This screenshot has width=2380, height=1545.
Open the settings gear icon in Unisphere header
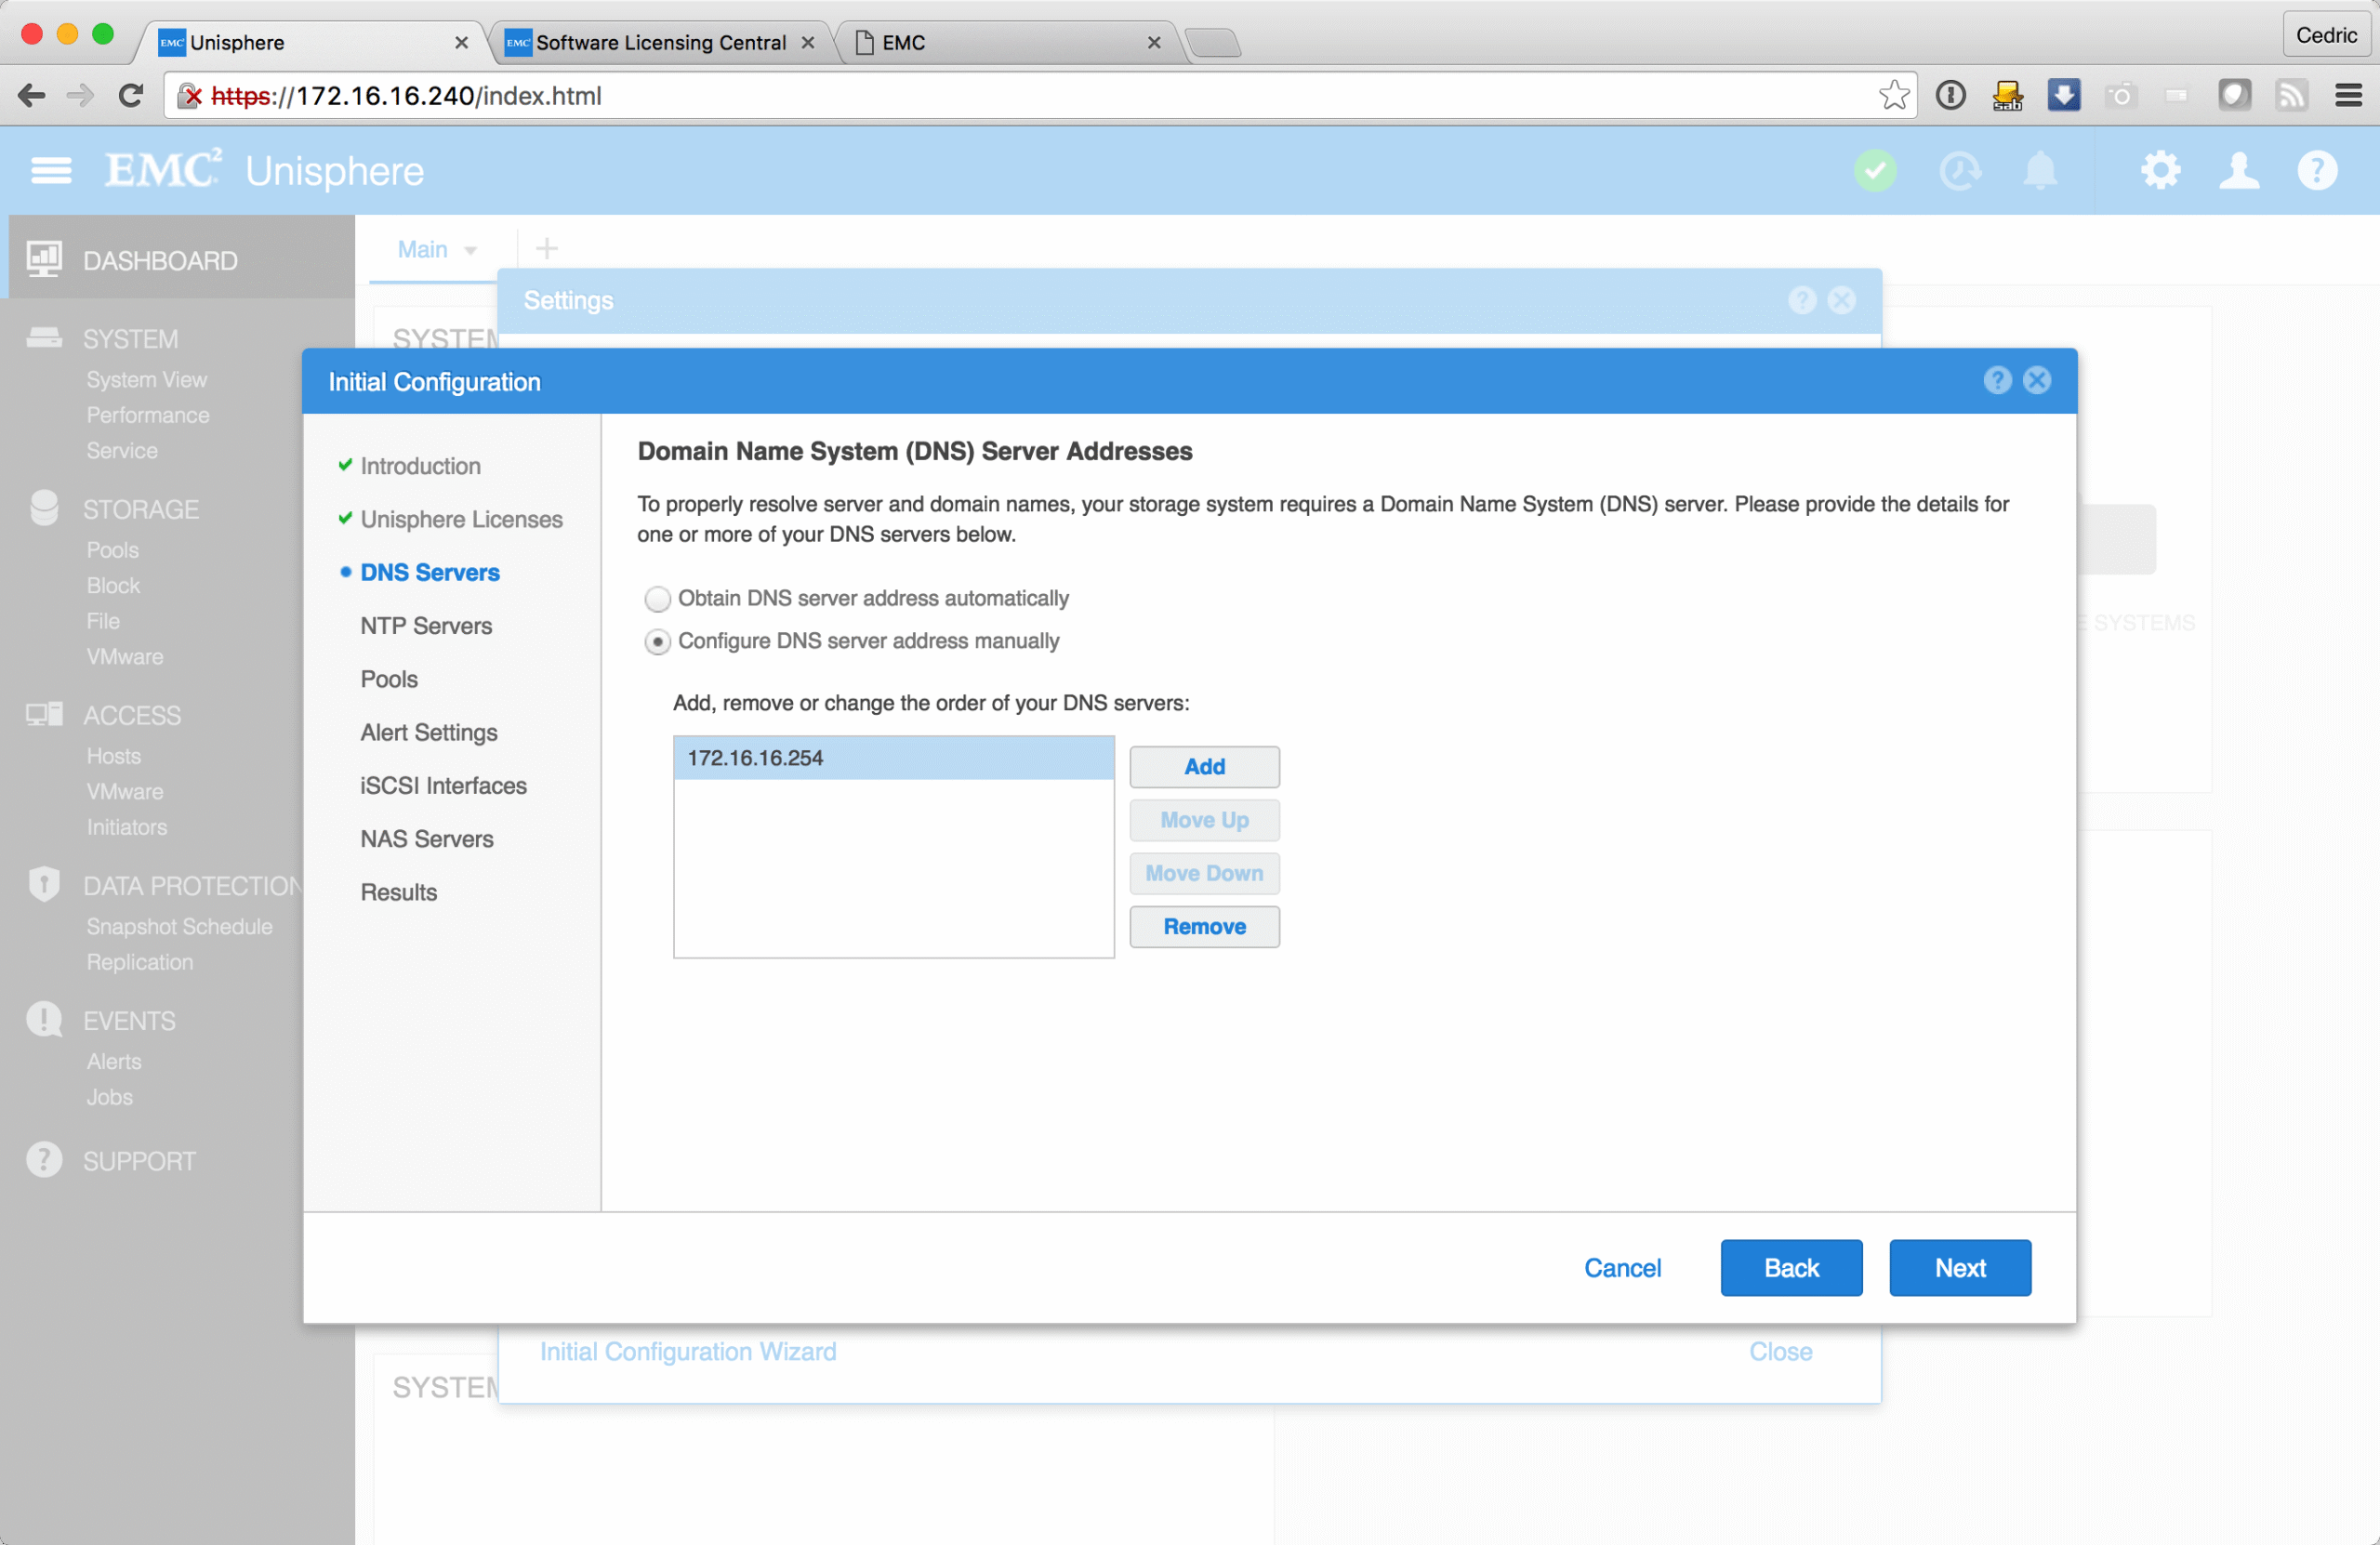(2160, 171)
